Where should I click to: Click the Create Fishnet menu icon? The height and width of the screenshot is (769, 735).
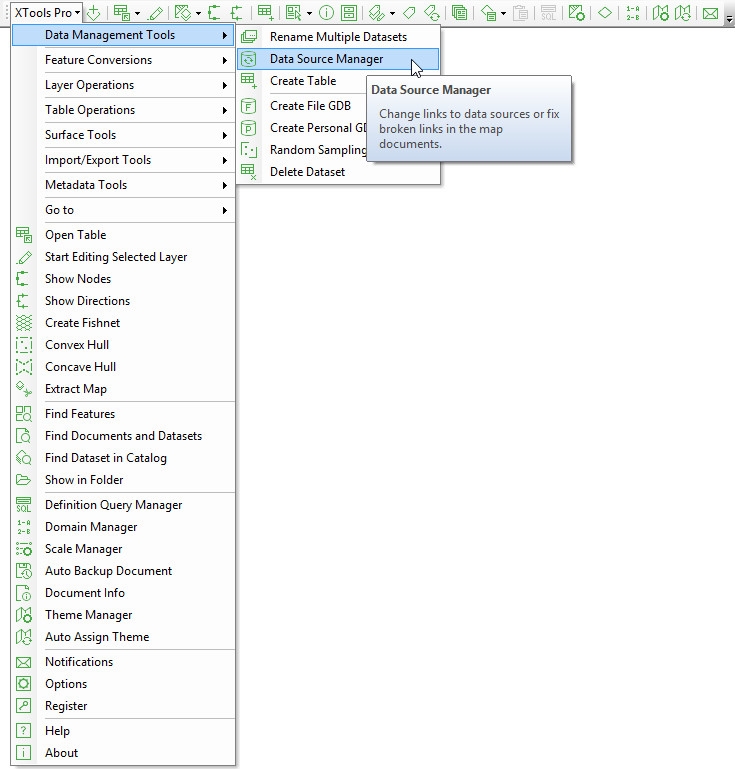[24, 323]
